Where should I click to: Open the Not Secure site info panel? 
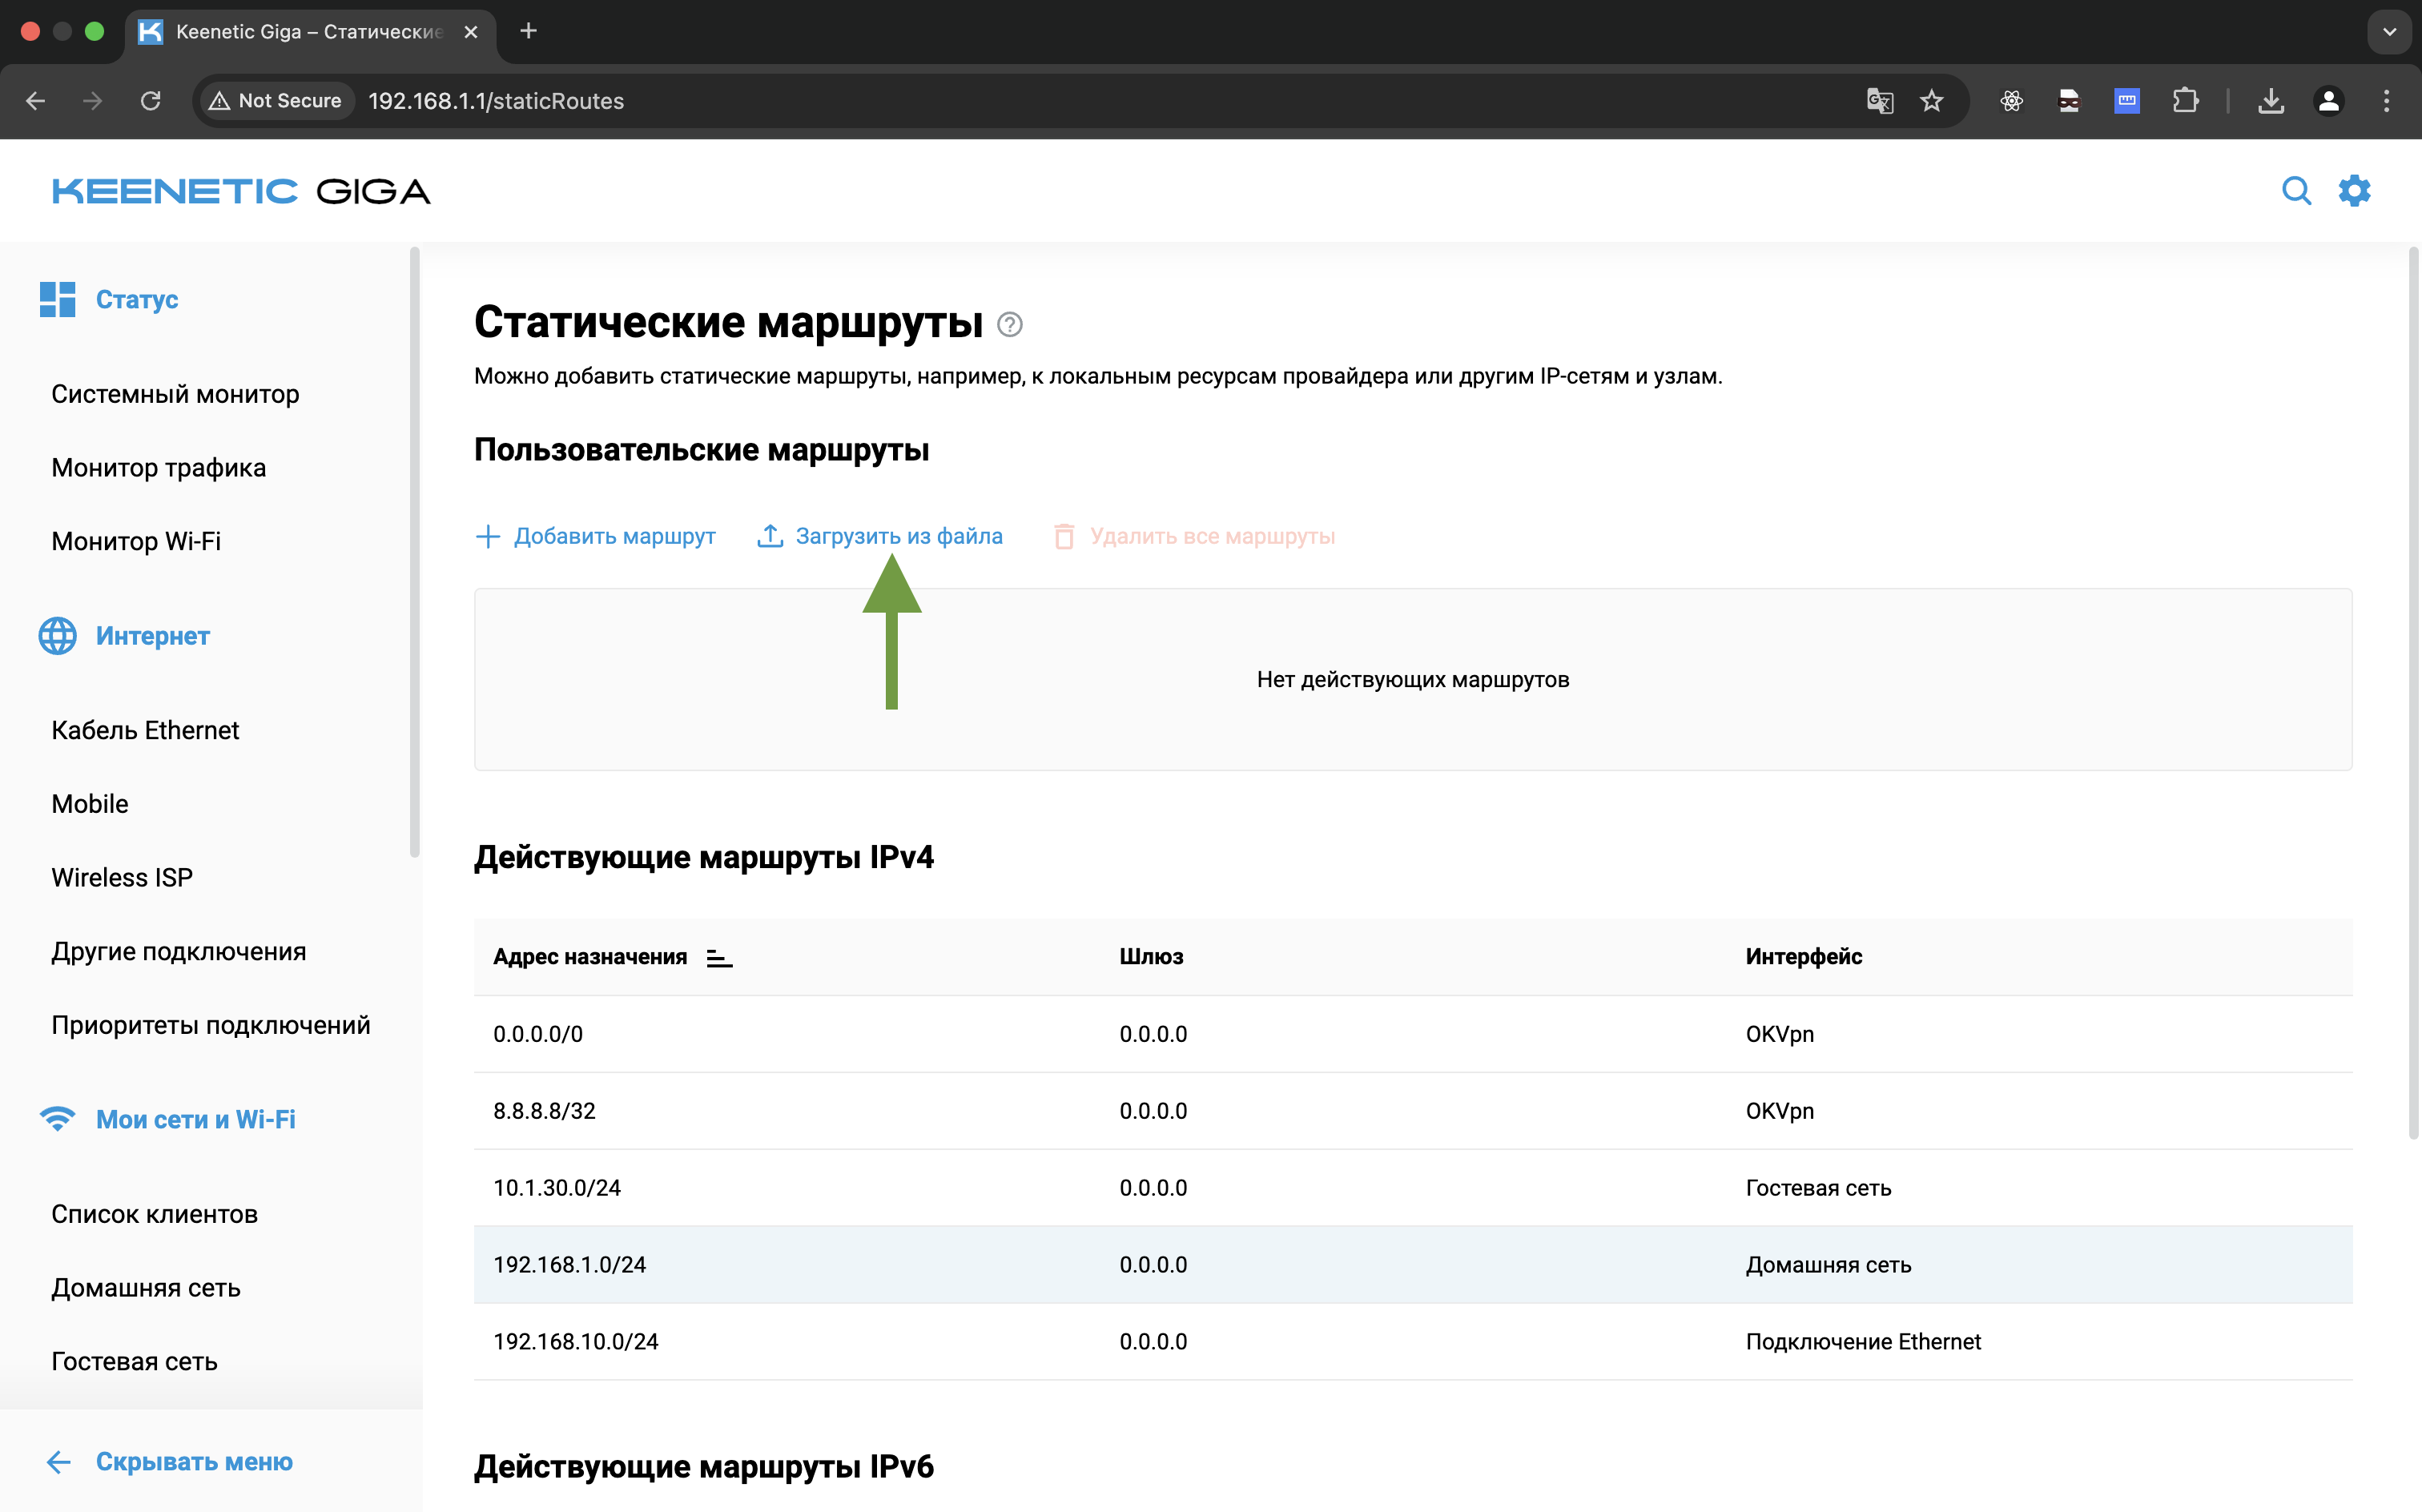pos(273,100)
